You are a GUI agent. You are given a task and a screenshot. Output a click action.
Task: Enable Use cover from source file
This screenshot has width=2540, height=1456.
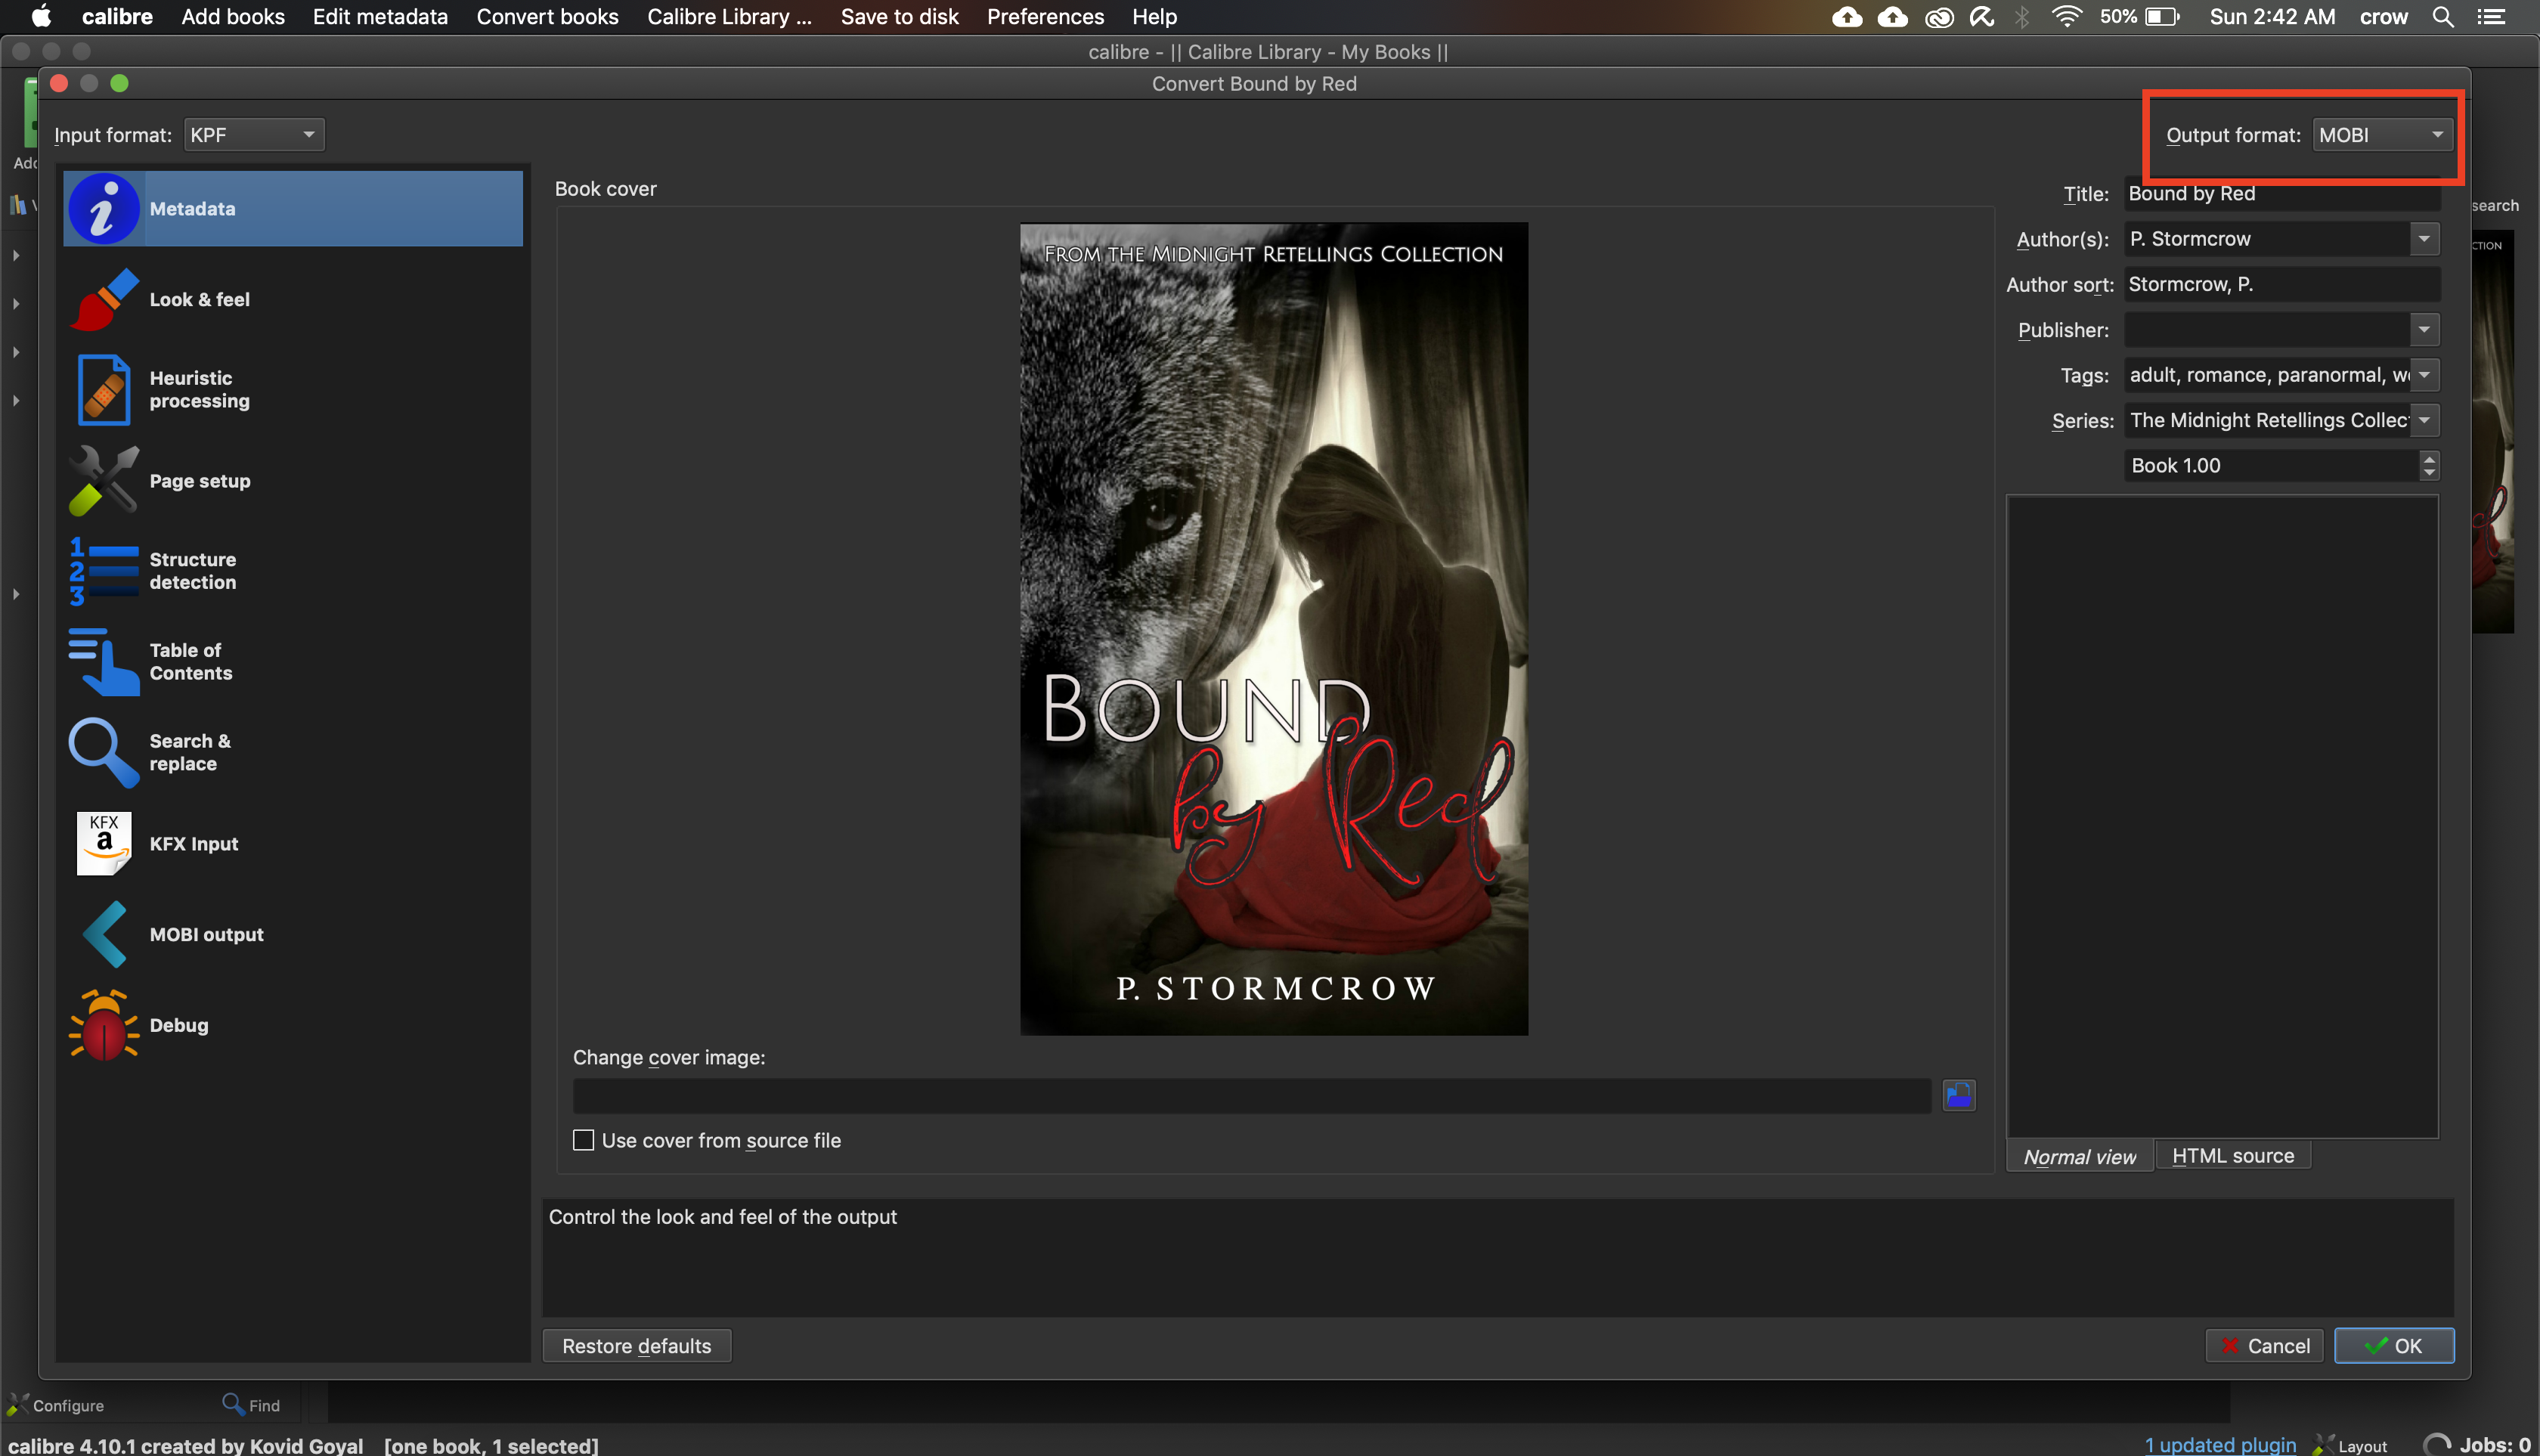[x=584, y=1139]
